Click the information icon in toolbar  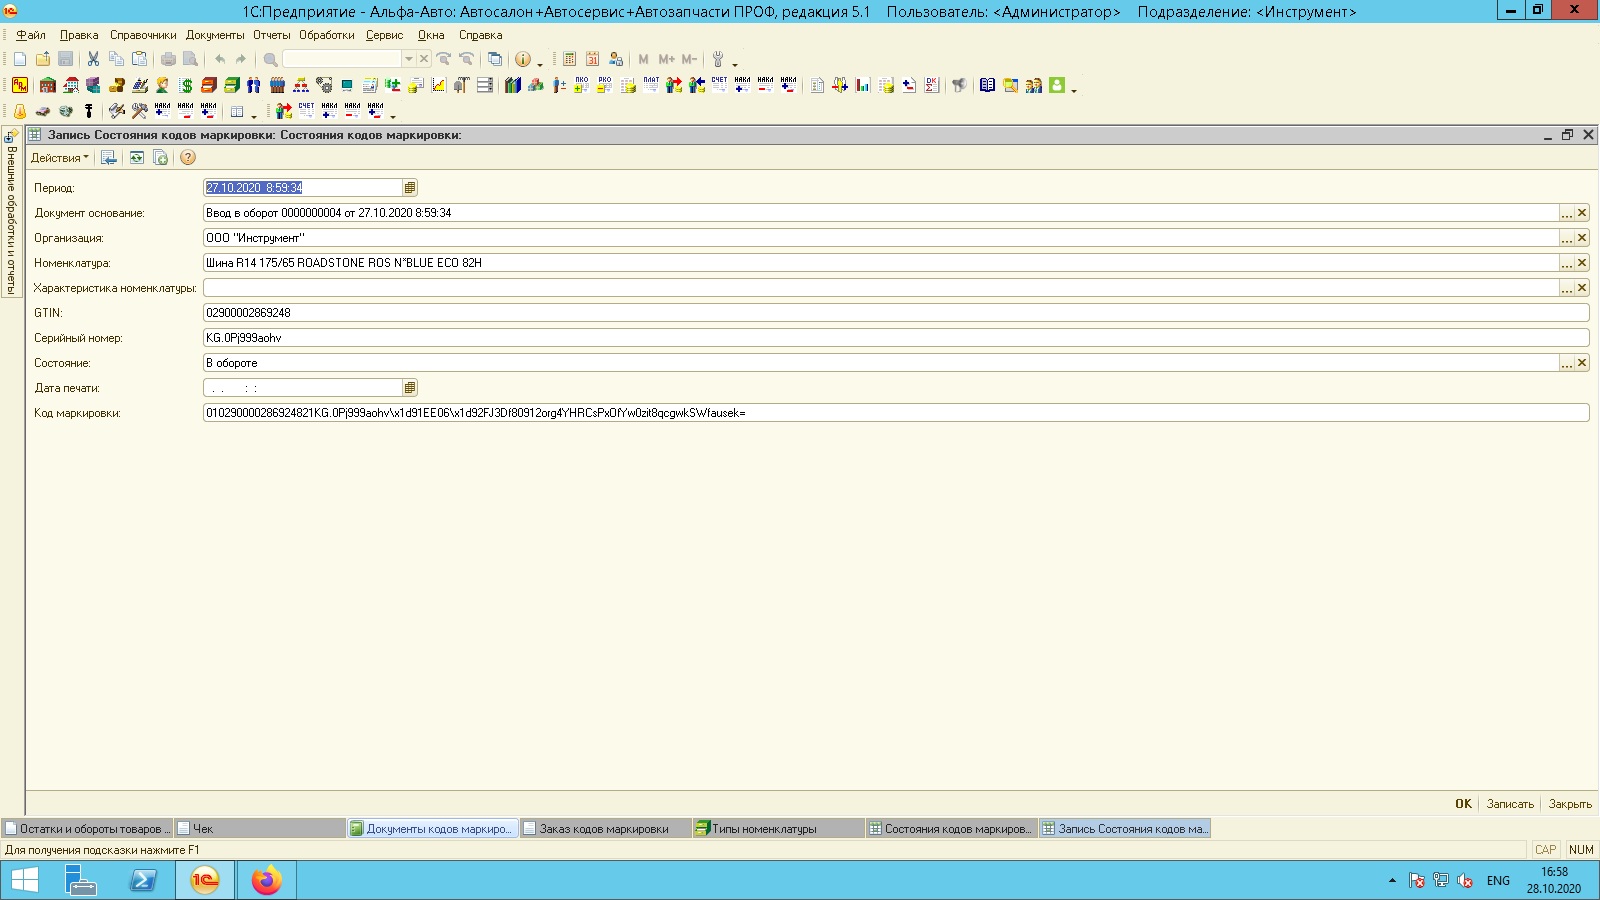click(x=522, y=59)
